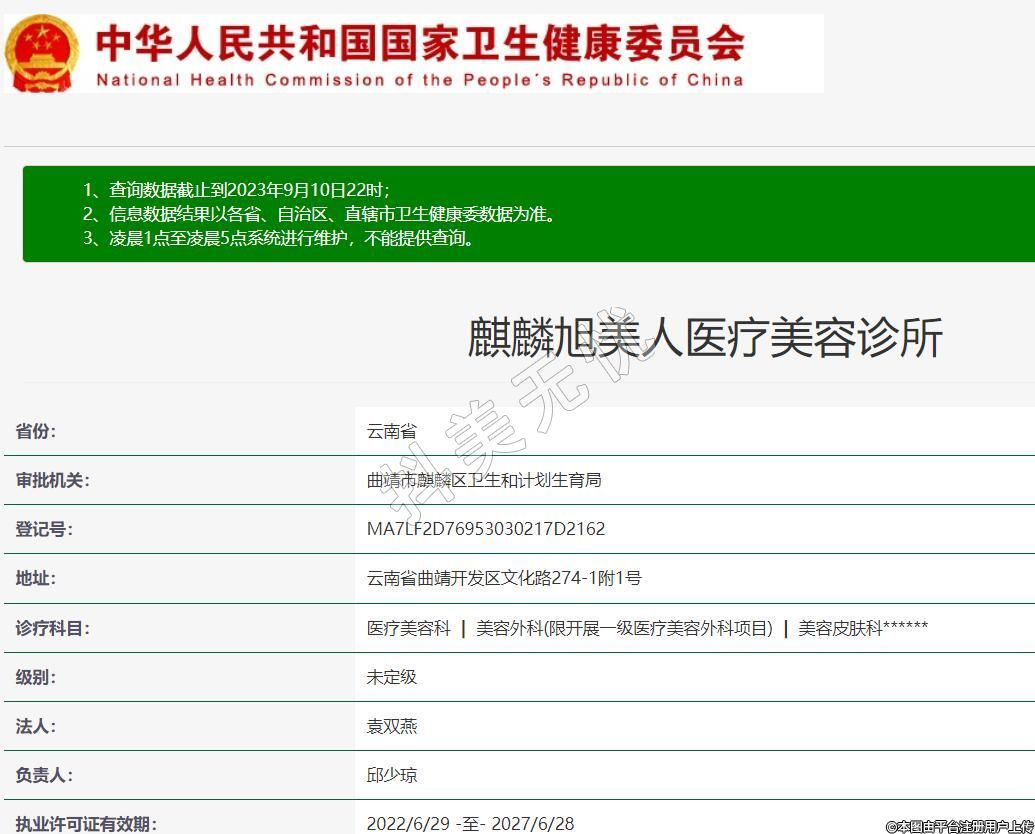Click the 美容外科 department entry

(x=624, y=628)
